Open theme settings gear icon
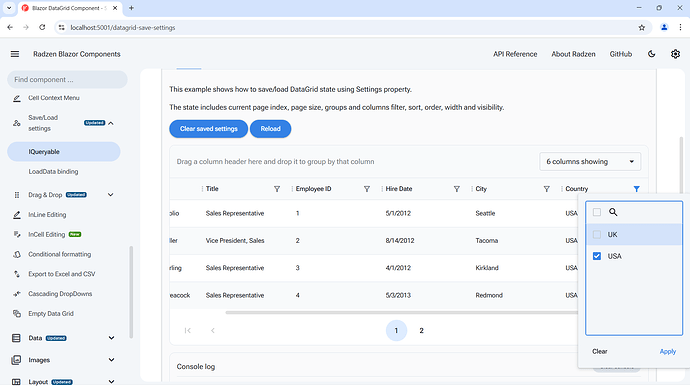Image resolution: width=690 pixels, height=386 pixels. click(675, 54)
